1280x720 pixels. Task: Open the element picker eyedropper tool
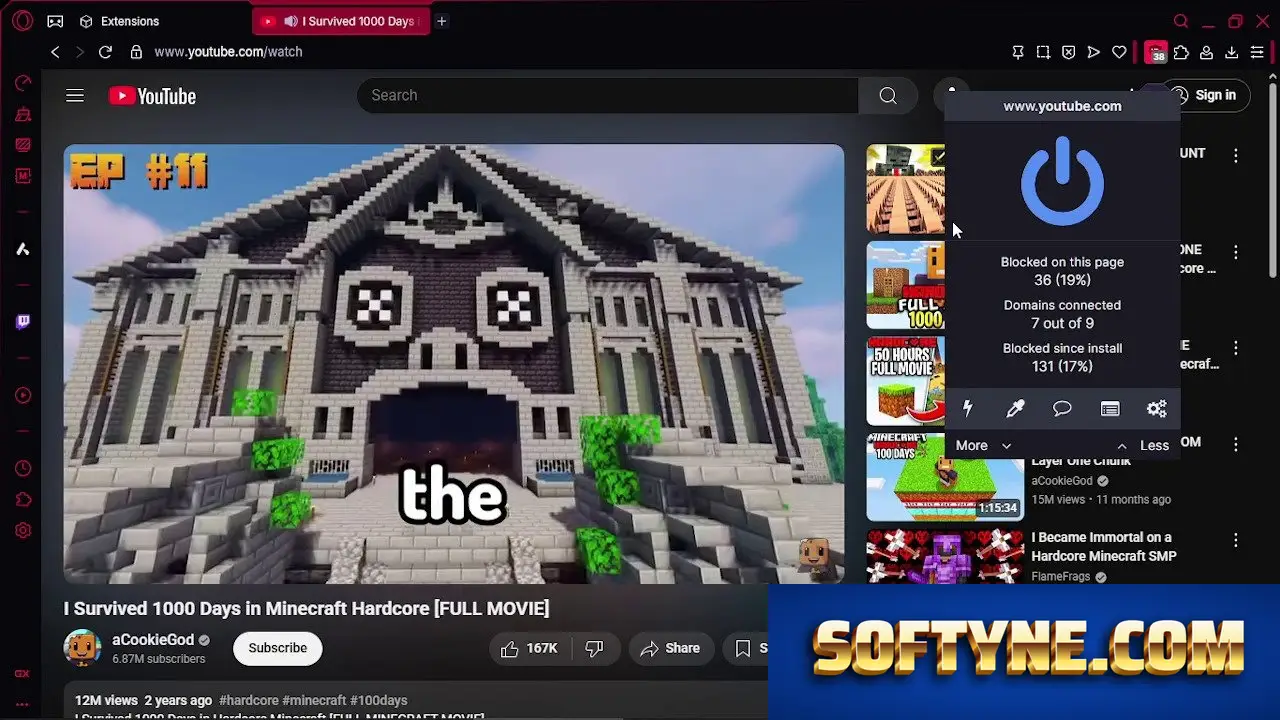[x=1015, y=408]
